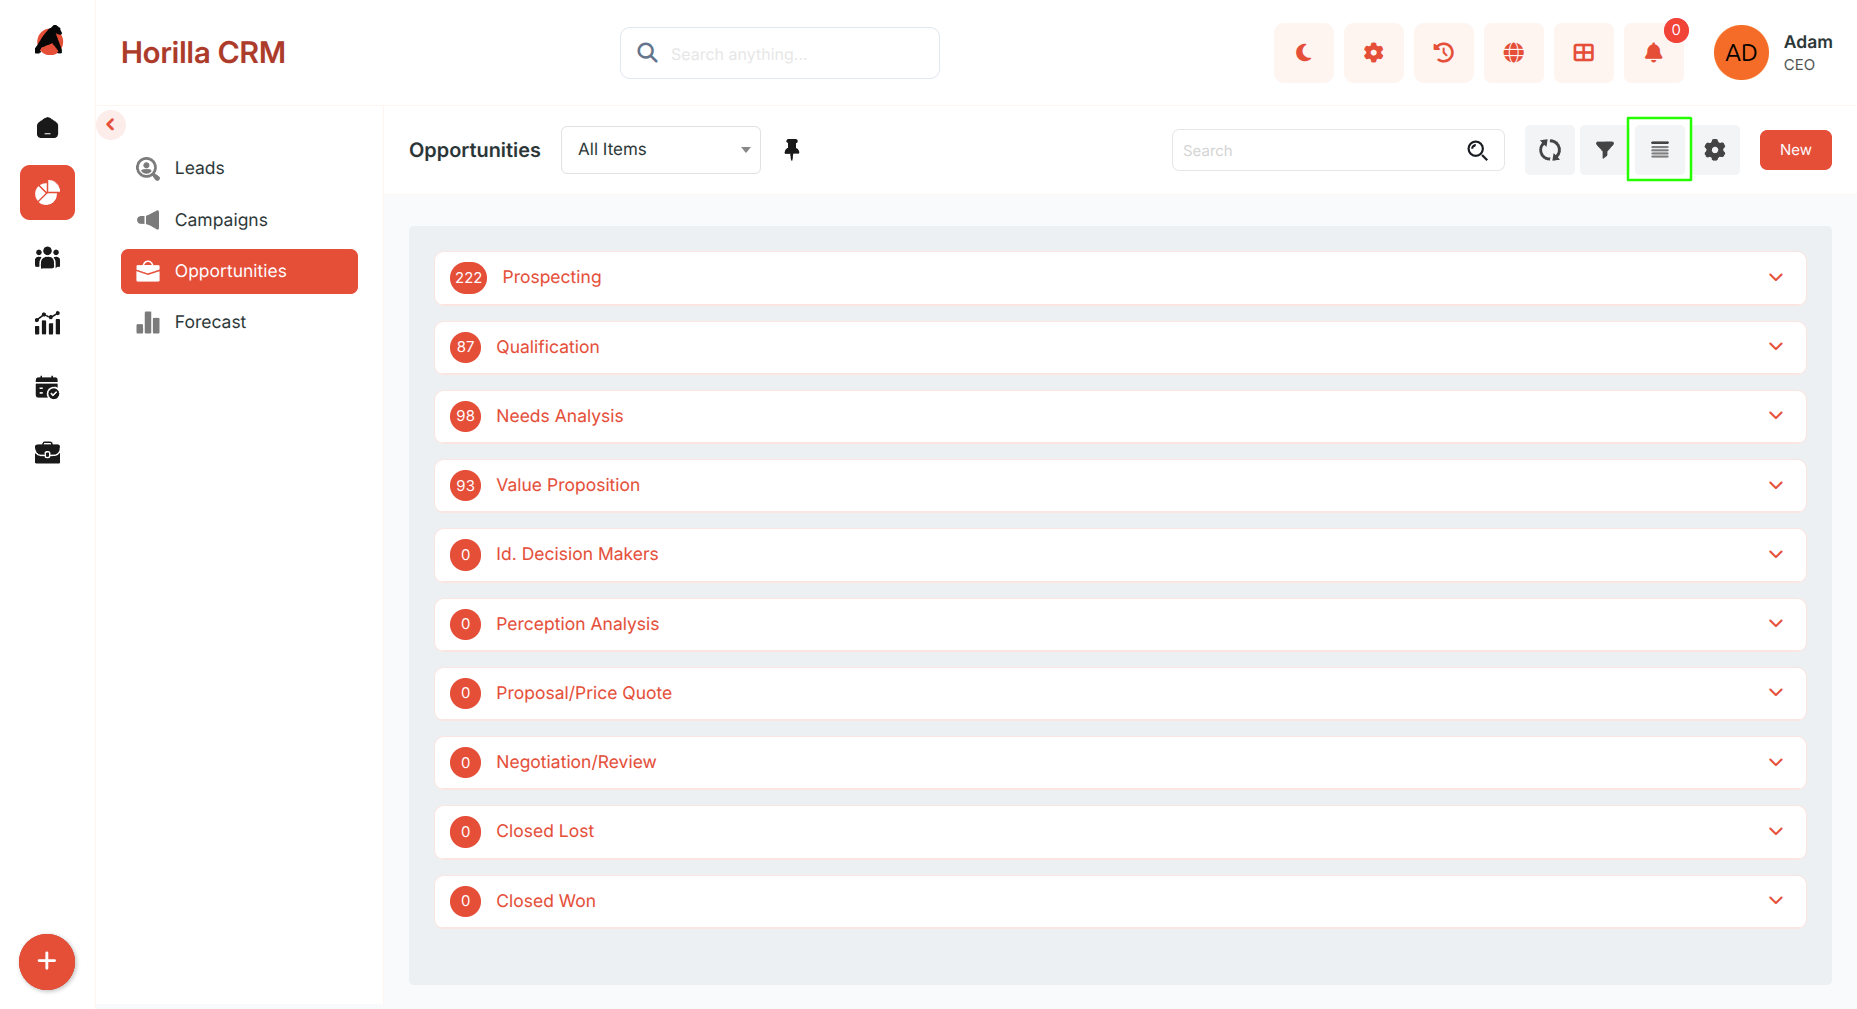Open the pie chart sales module icon
The height and width of the screenshot is (1009, 1857).
point(47,192)
